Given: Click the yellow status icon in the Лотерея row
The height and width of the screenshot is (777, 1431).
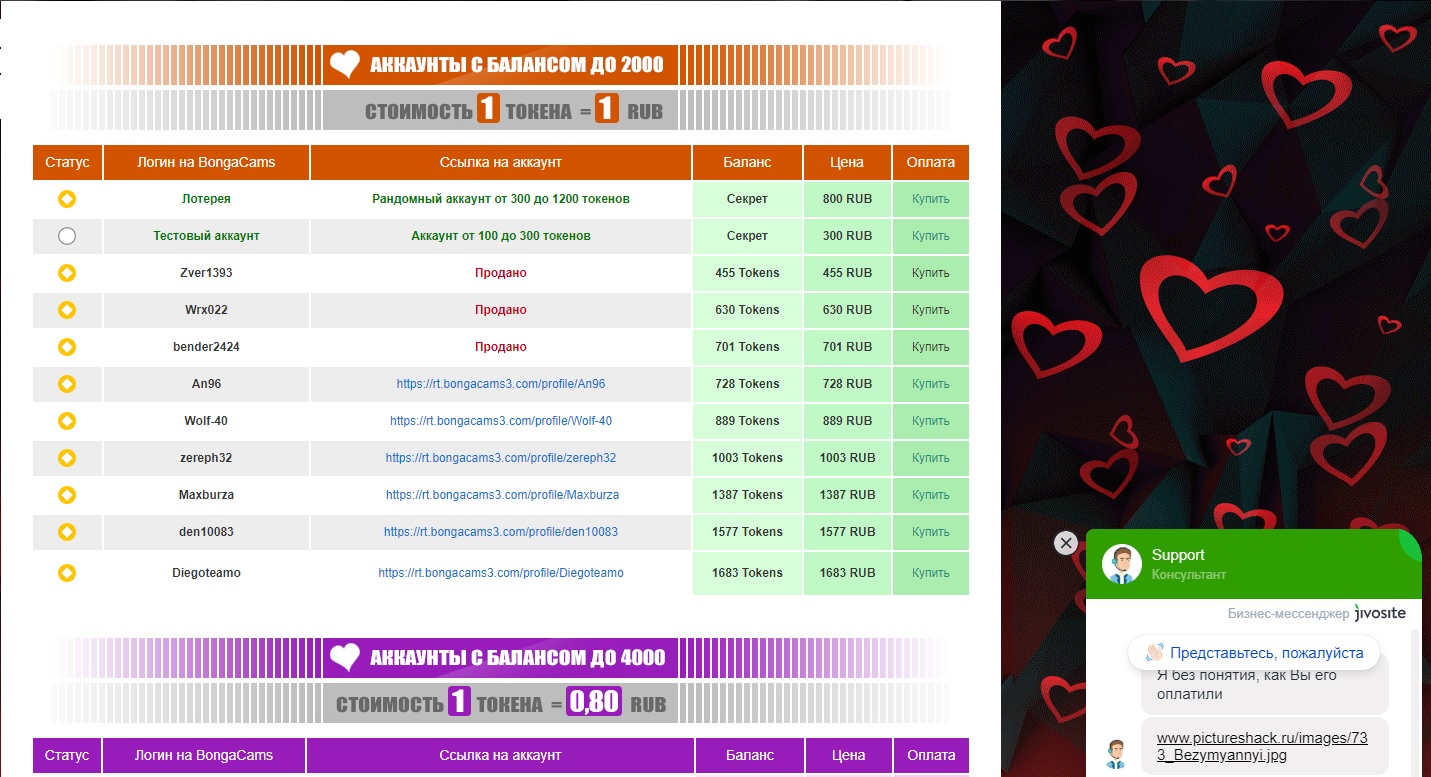Looking at the screenshot, I should [67, 199].
